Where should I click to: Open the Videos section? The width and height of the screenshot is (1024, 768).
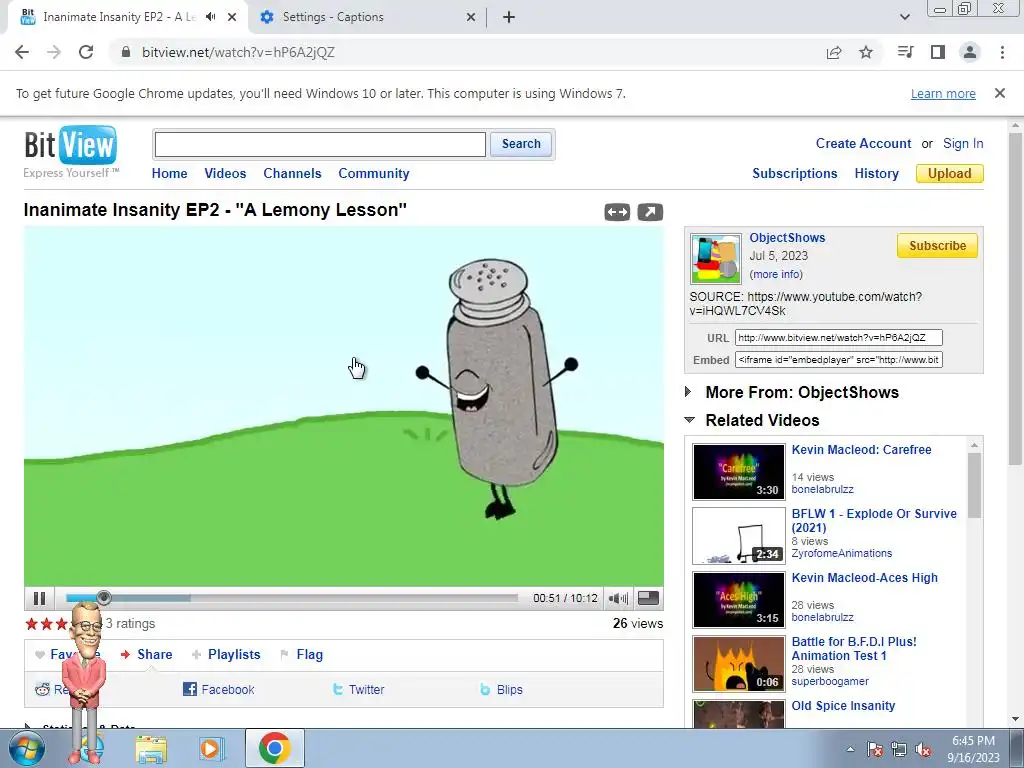click(x=225, y=173)
